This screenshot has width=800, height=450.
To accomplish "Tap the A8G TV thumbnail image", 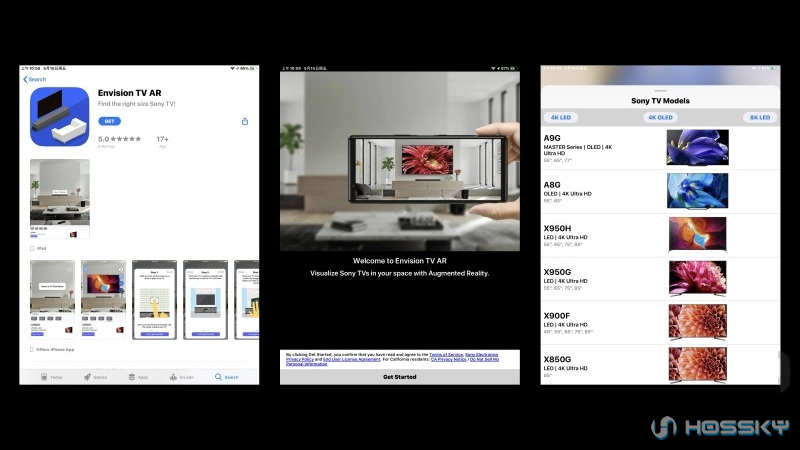I will pos(697,191).
